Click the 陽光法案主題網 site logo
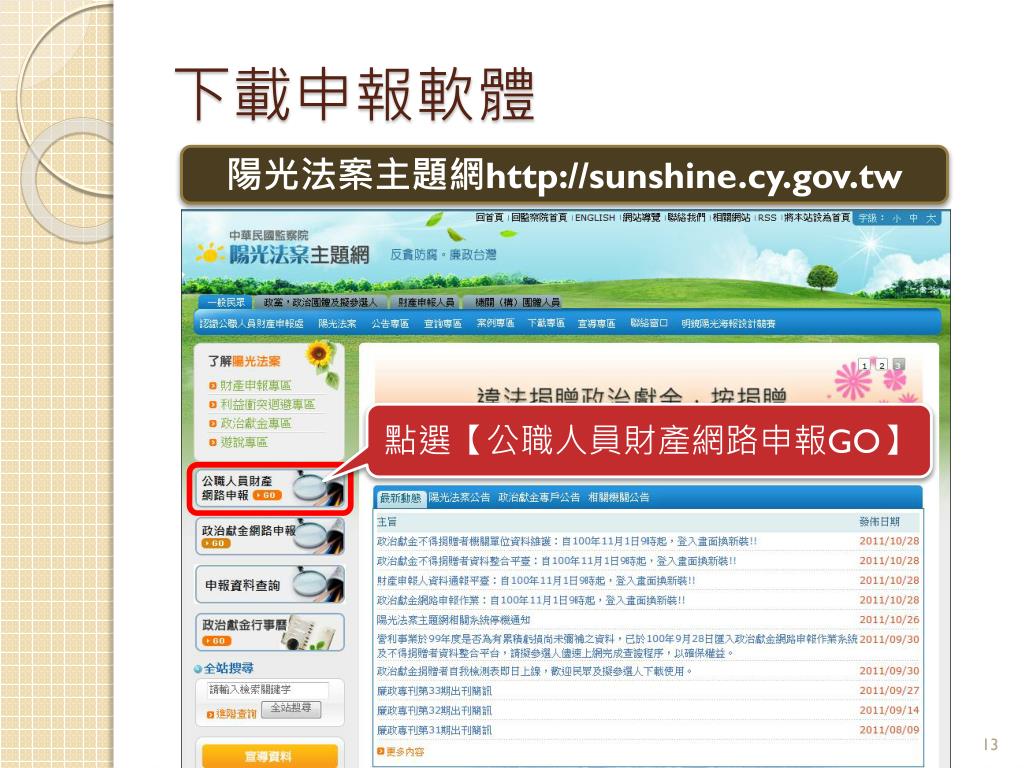Image resolution: width=1024 pixels, height=768 pixels. click(283, 248)
